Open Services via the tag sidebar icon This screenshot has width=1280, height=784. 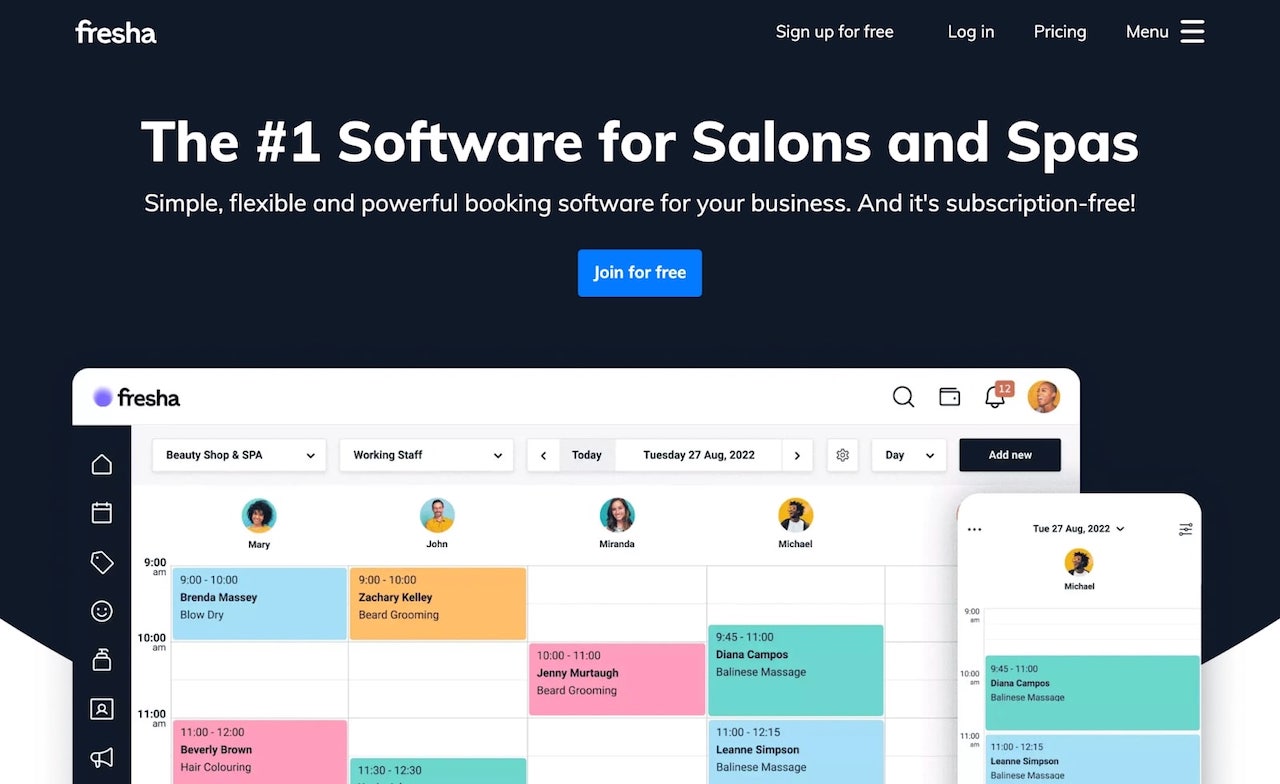point(101,562)
